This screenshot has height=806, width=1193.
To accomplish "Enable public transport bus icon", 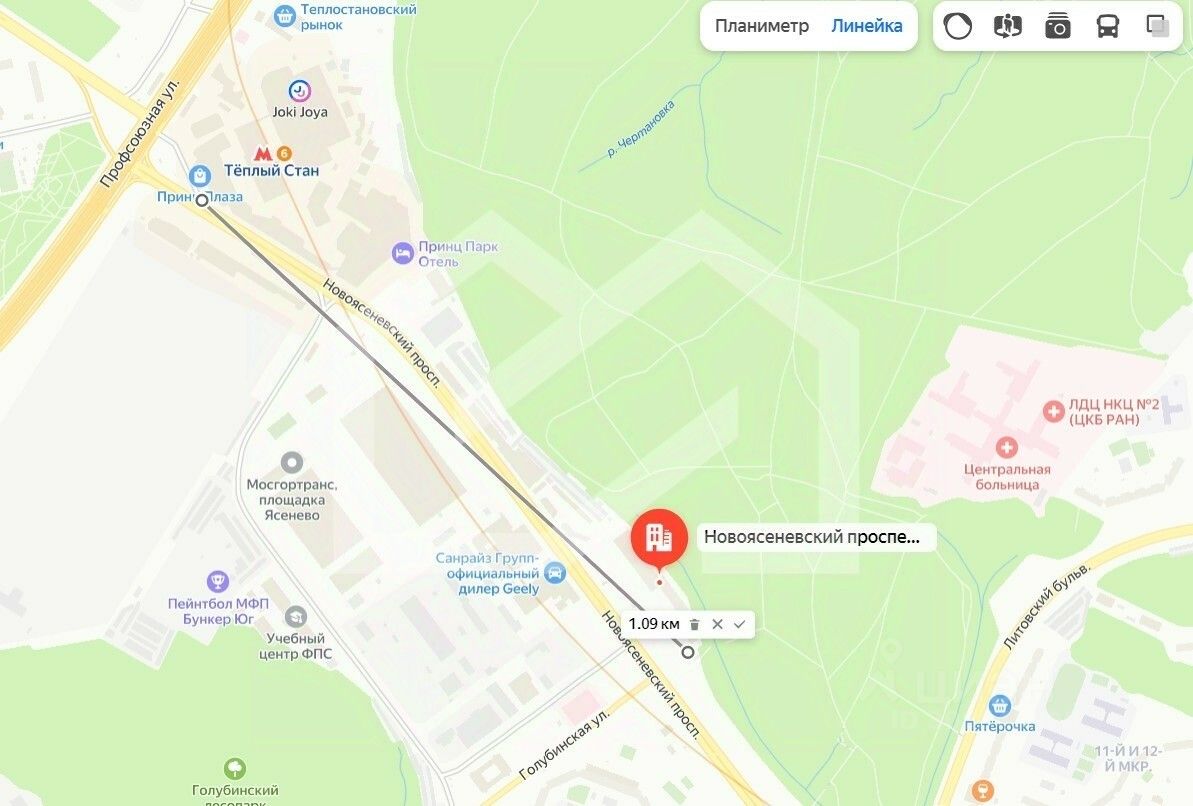I will click(x=1107, y=26).
